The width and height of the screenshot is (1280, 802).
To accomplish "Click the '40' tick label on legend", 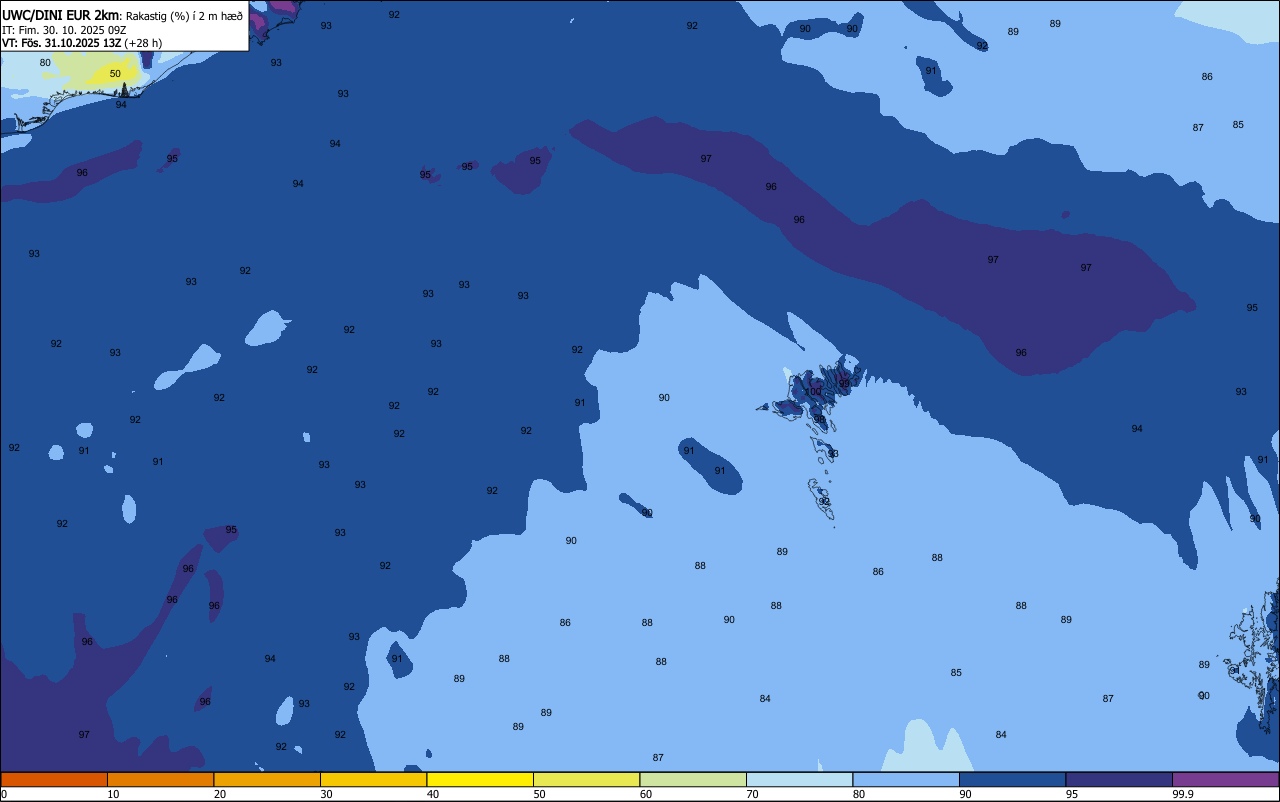I will click(x=433, y=794).
